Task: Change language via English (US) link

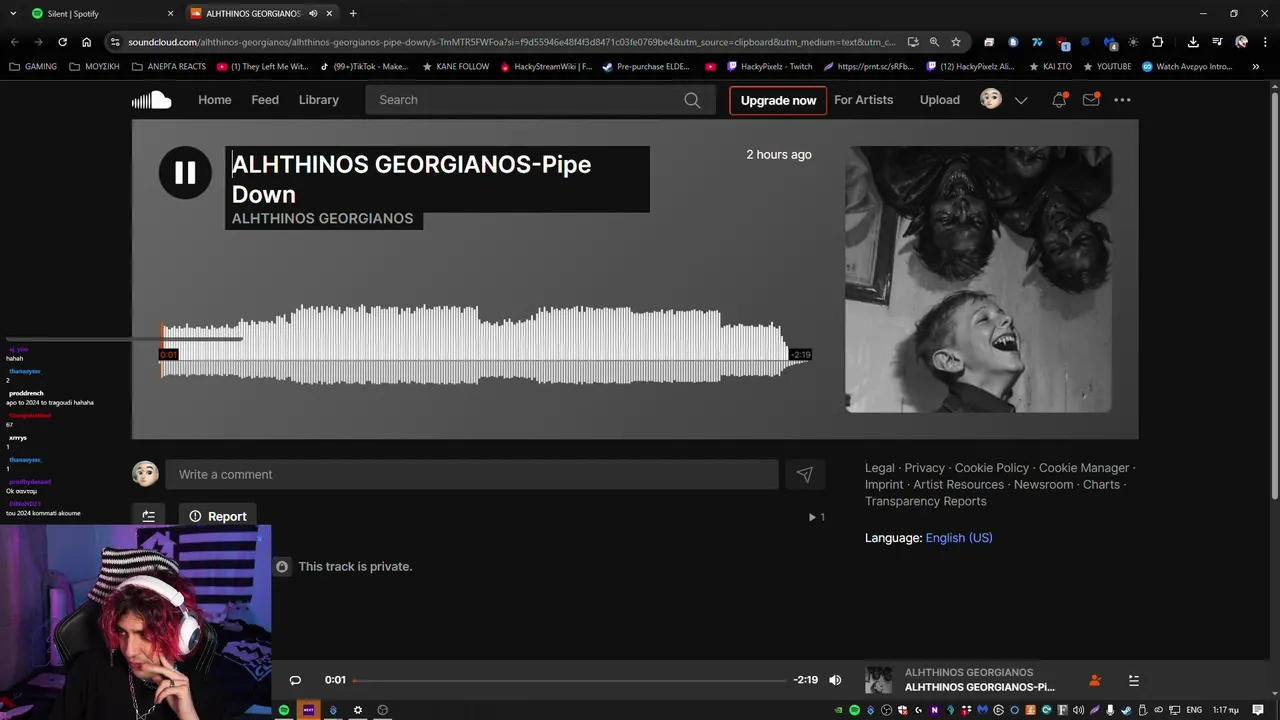Action: 959,538
